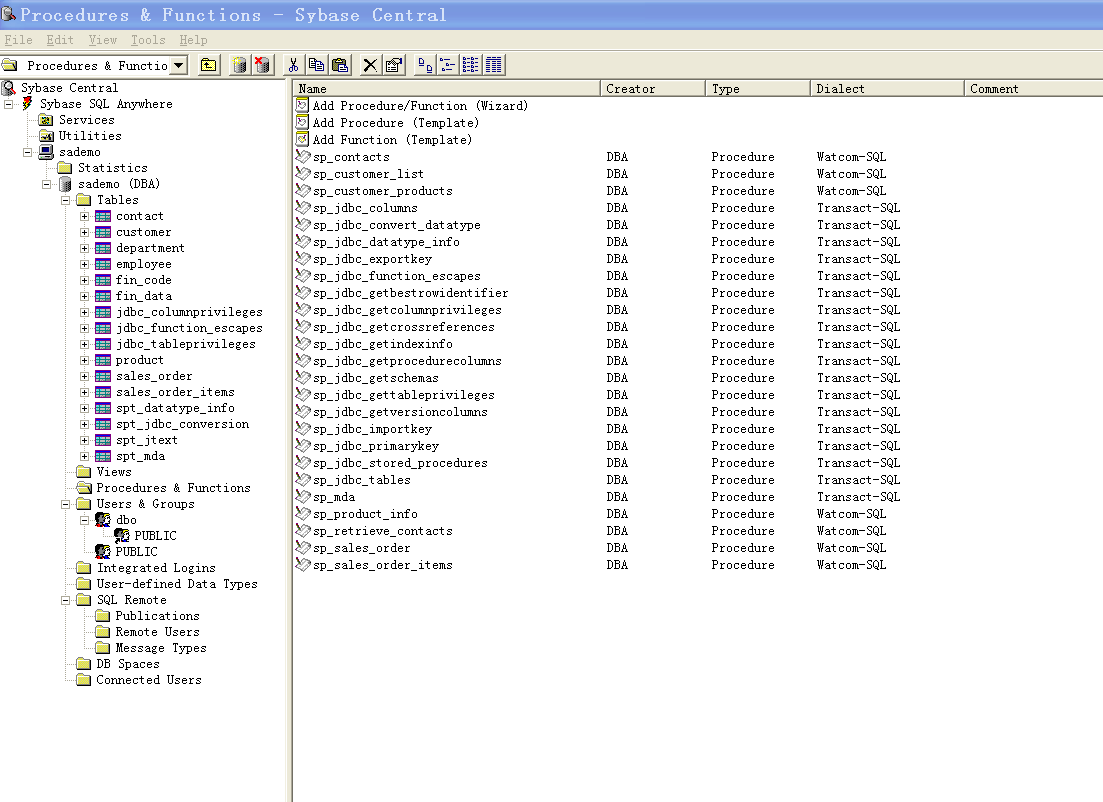This screenshot has height=802, width=1103.
Task: Switch to Large Icons view
Action: click(x=425, y=65)
